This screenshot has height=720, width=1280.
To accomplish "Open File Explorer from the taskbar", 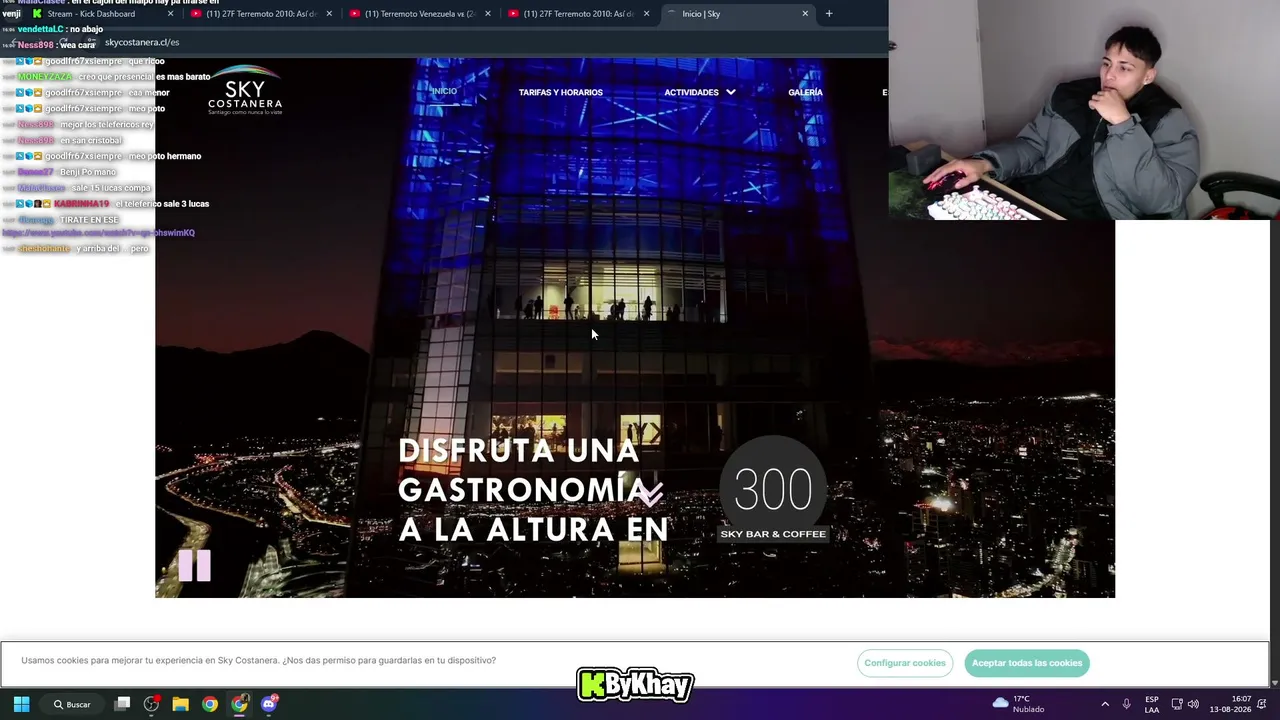I will click(181, 704).
